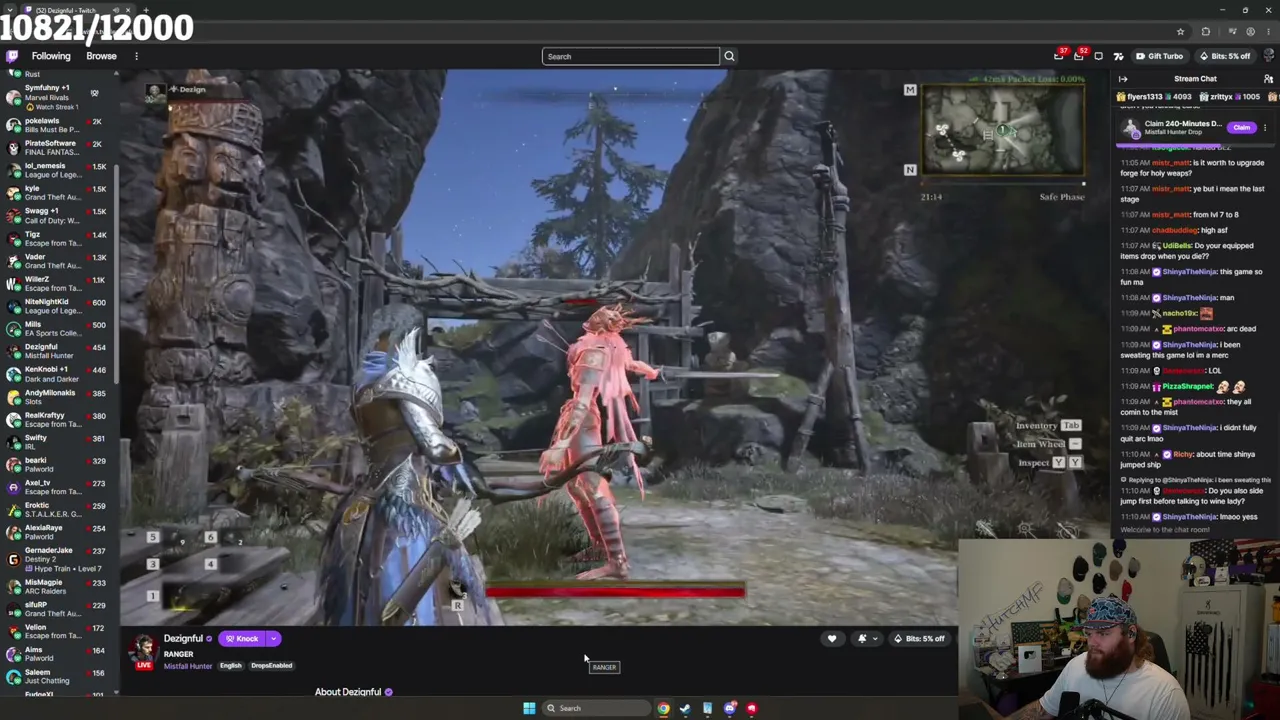Open Mills channel in sidebar
The image size is (1280, 720).
(58, 328)
